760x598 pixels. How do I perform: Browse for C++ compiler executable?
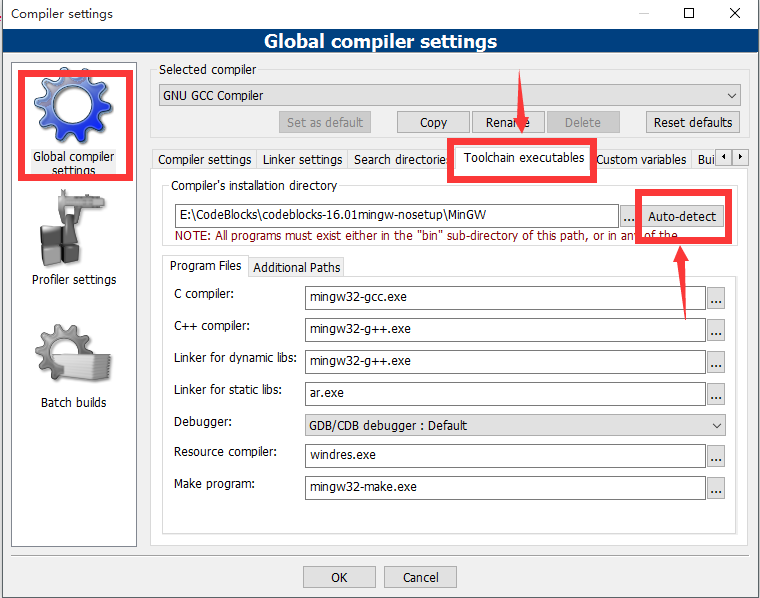[x=715, y=330]
